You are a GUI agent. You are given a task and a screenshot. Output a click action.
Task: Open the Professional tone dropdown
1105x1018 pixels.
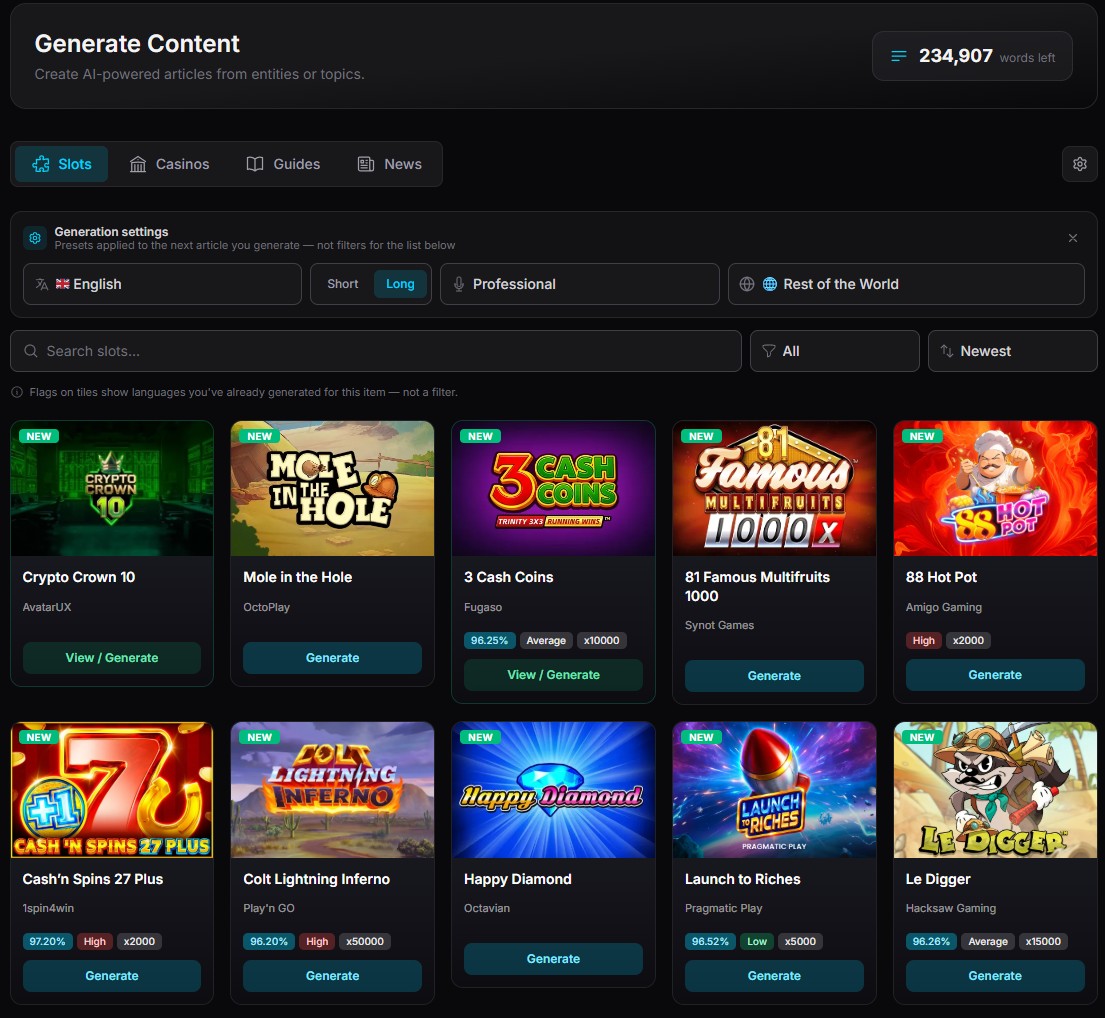click(x=579, y=284)
